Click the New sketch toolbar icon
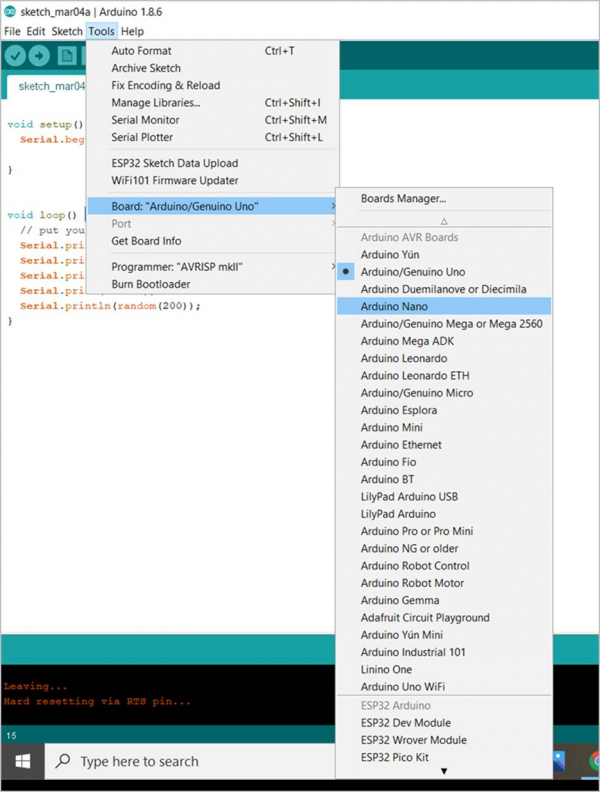This screenshot has height=792, width=600. point(67,56)
